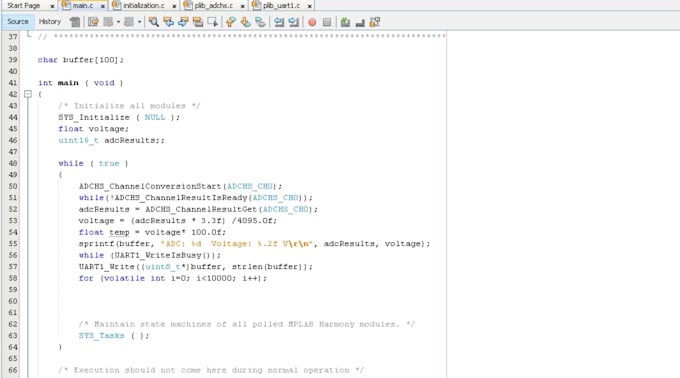This screenshot has height=378, width=680.
Task: Toggle highlight search toolbar icon
Action: click(x=198, y=22)
